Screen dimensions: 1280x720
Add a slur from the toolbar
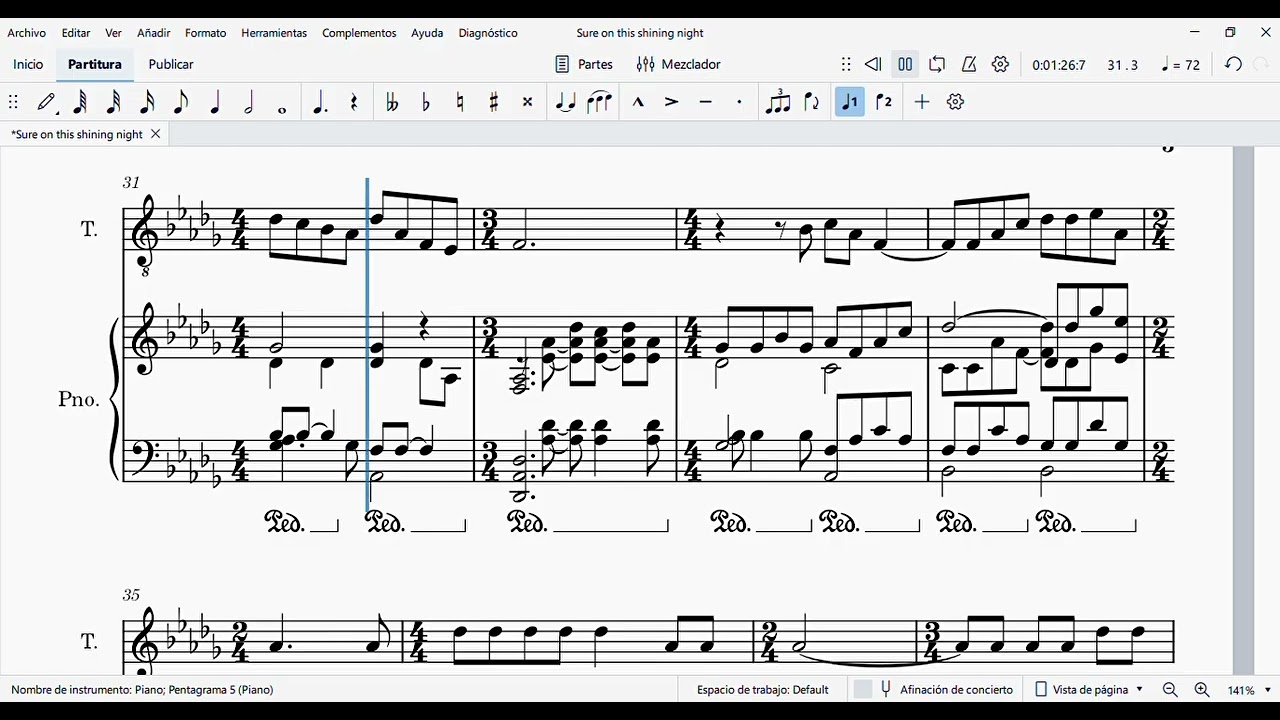(600, 102)
